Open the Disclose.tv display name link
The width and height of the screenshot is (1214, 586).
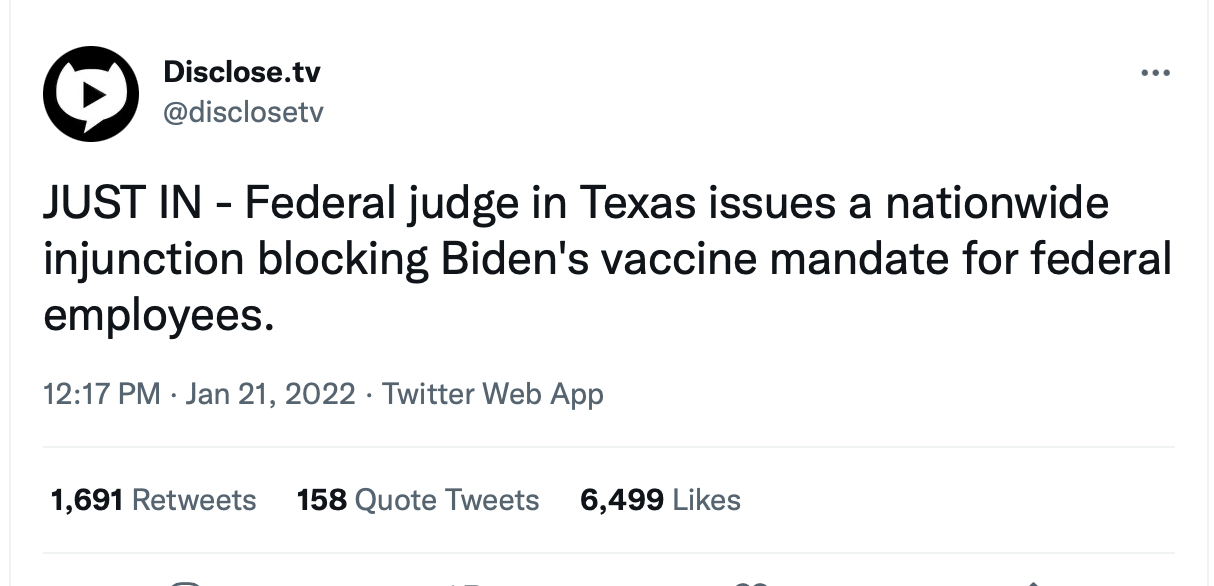click(x=241, y=72)
